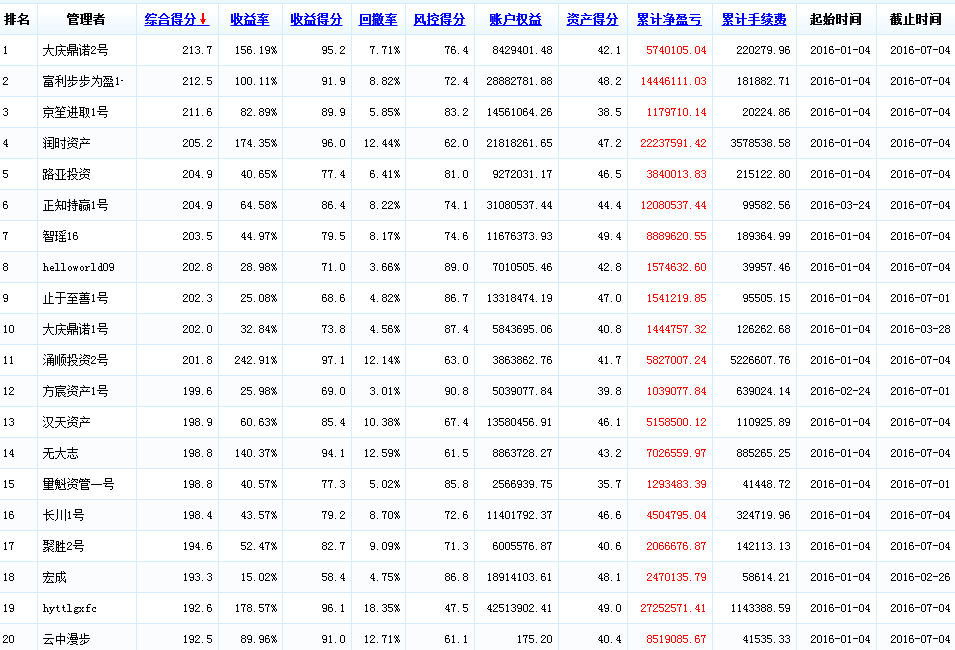Click net profit value 22237591.42
Viewport: 955px width, 650px height.
(673, 143)
